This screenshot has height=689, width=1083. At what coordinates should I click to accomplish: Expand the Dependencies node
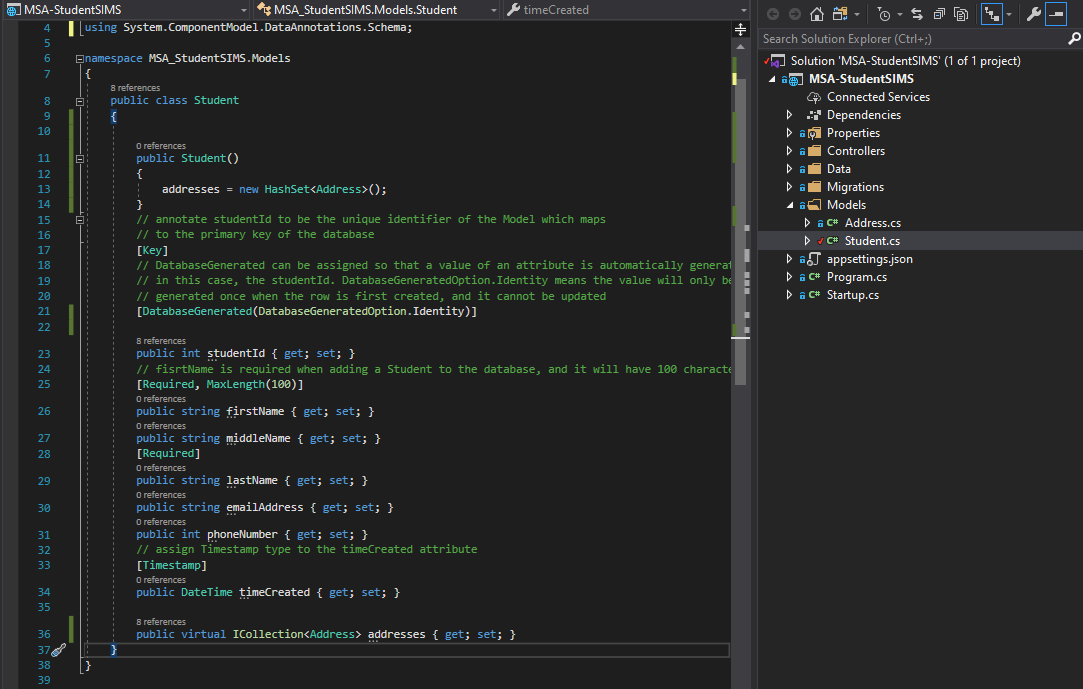tap(789, 115)
